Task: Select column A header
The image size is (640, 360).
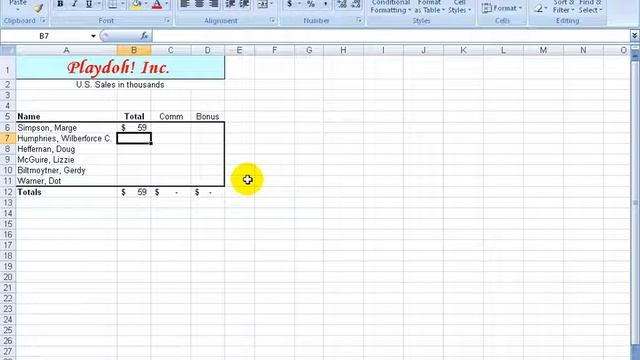Action: [67, 50]
